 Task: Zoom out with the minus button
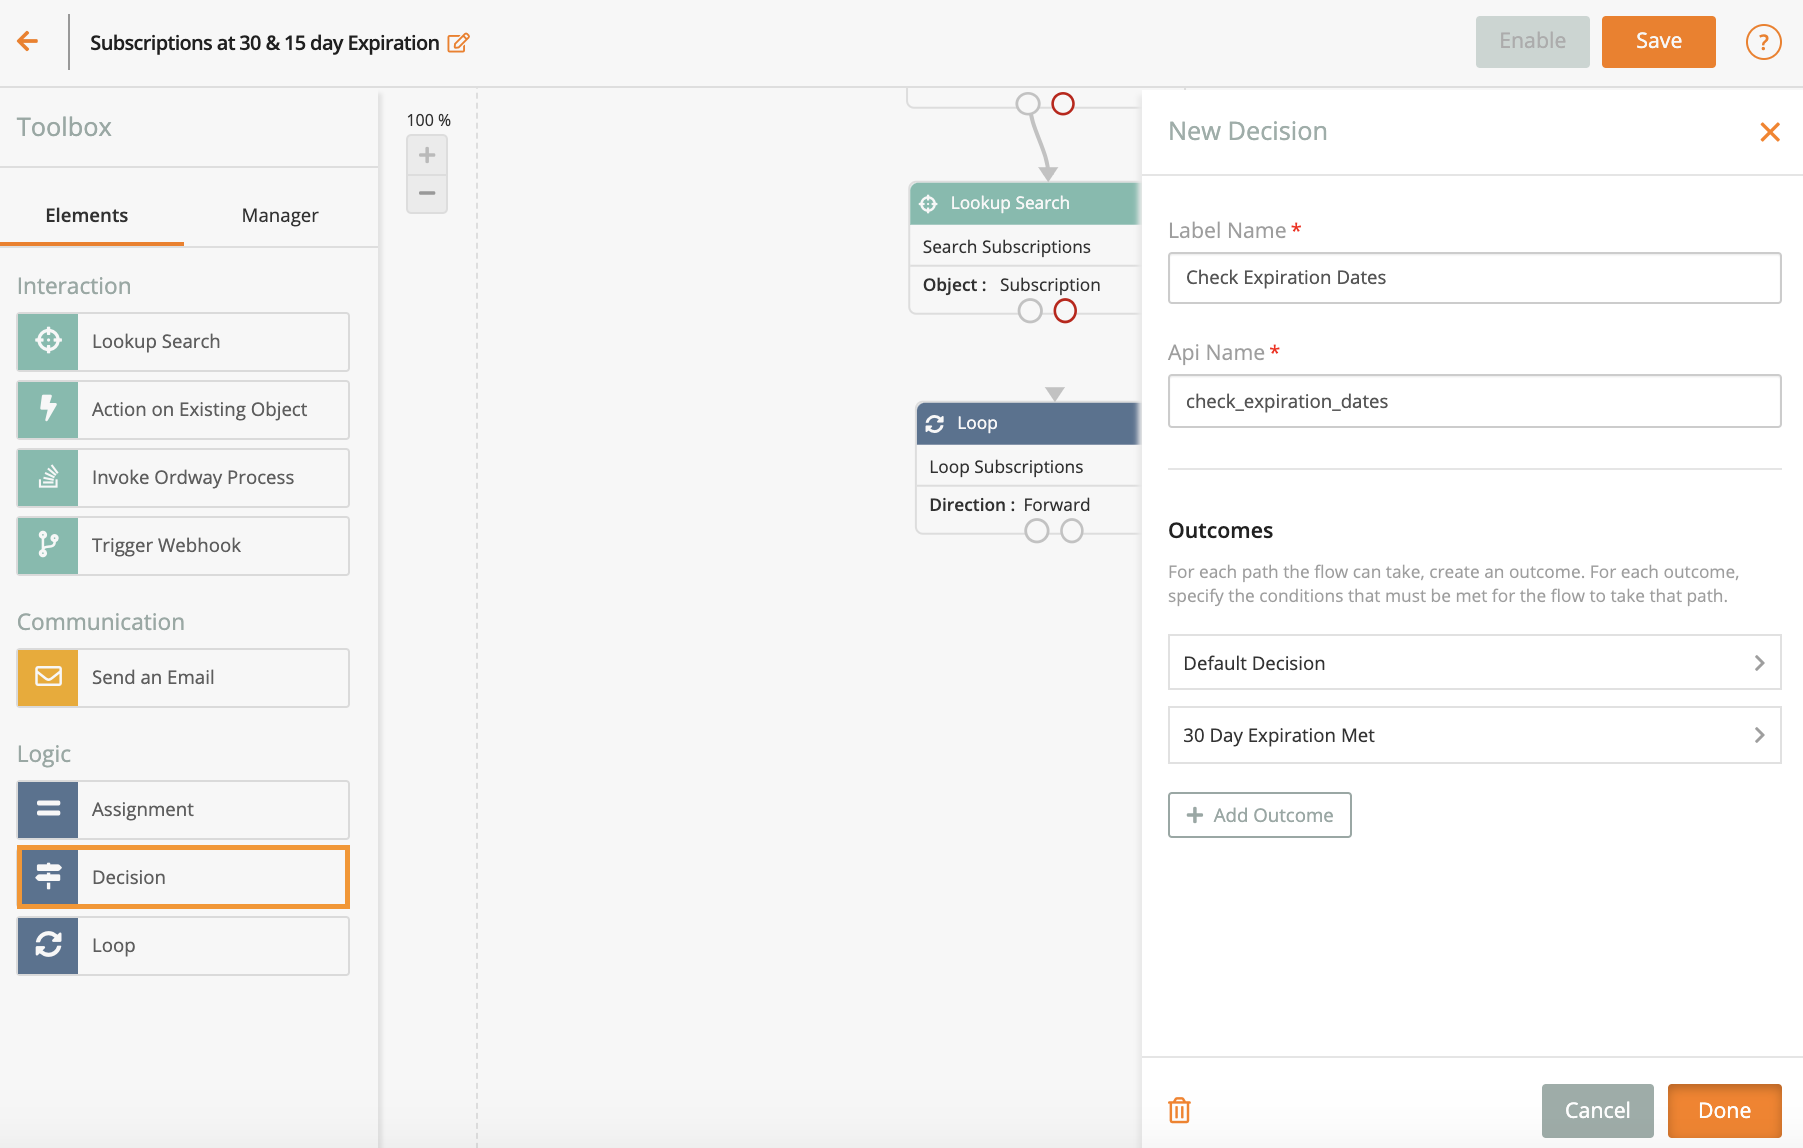tap(427, 193)
